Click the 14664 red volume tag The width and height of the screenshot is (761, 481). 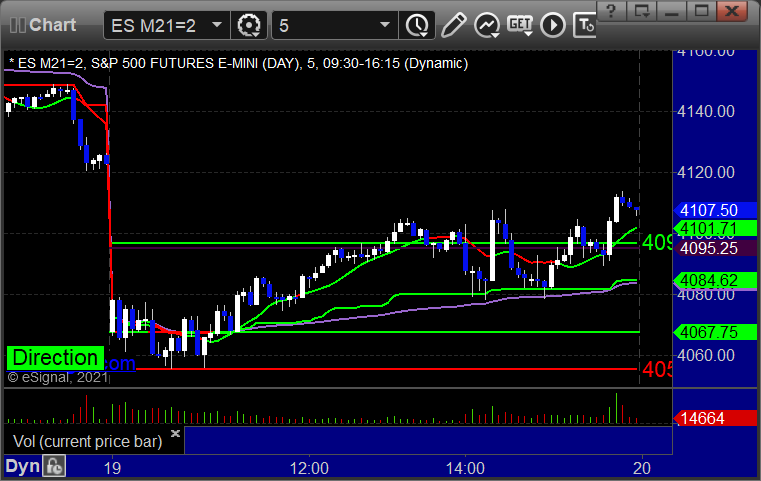pos(715,418)
